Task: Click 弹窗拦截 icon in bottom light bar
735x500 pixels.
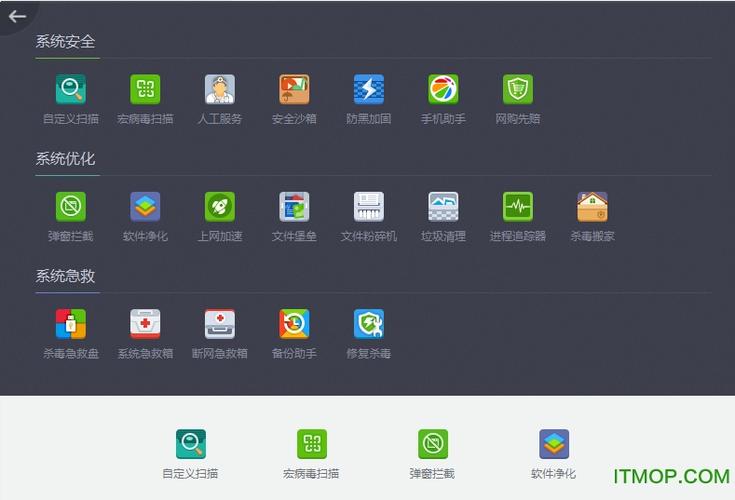Action: [433, 444]
